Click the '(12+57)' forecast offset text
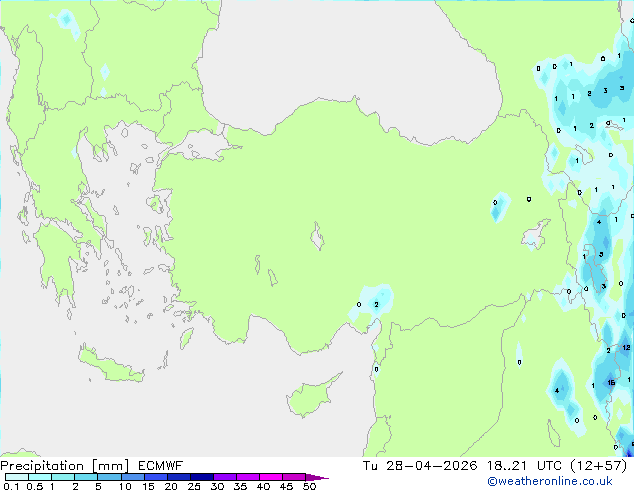The height and width of the screenshot is (490, 634). (x=598, y=466)
